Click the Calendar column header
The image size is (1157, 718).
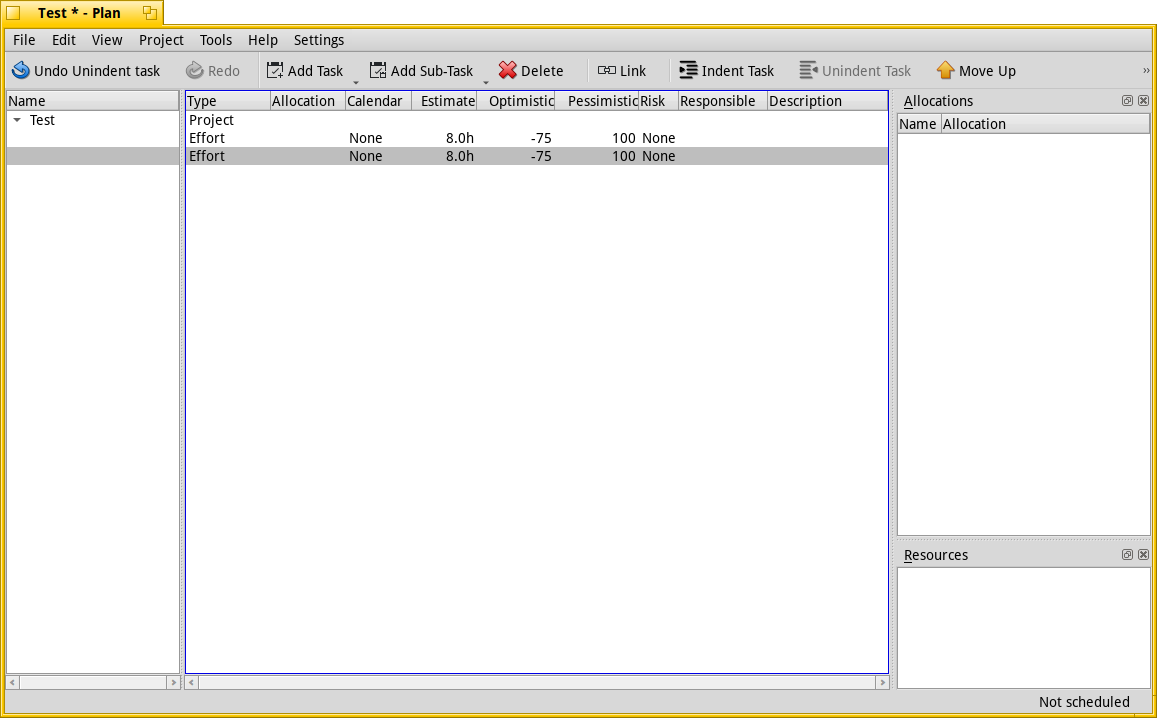[379, 101]
